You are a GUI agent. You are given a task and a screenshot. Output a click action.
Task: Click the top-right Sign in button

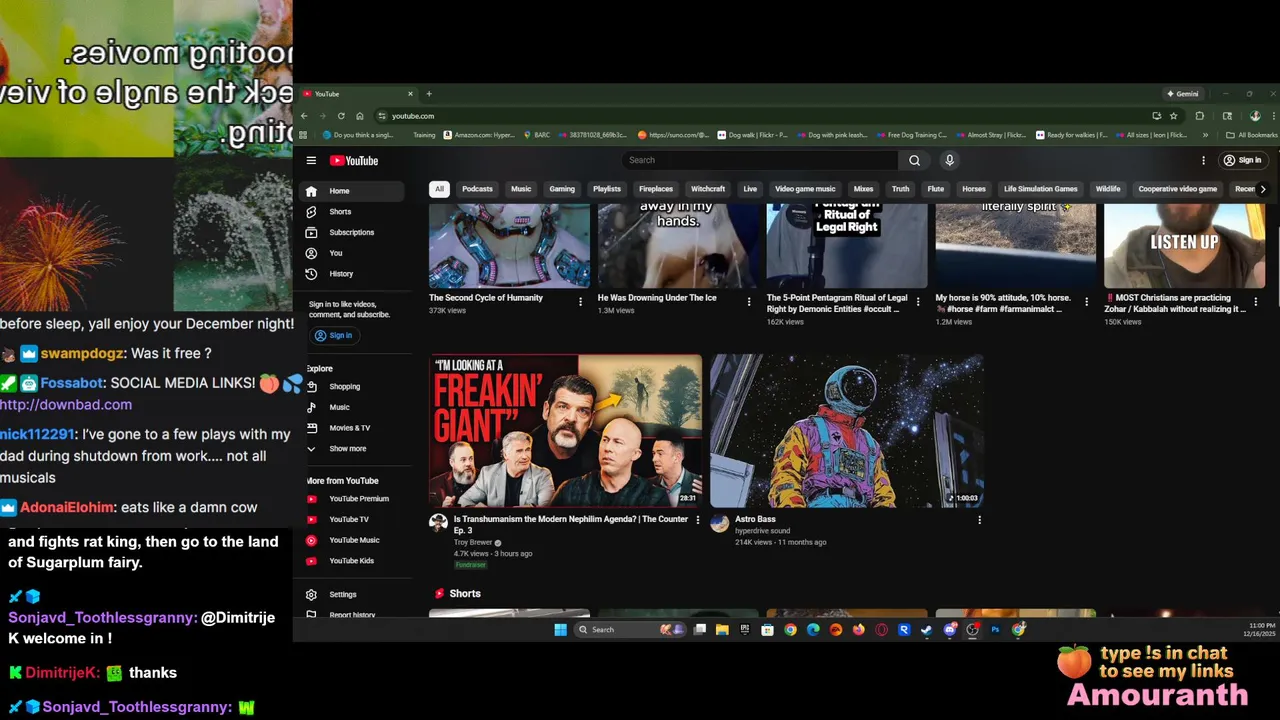point(1242,160)
